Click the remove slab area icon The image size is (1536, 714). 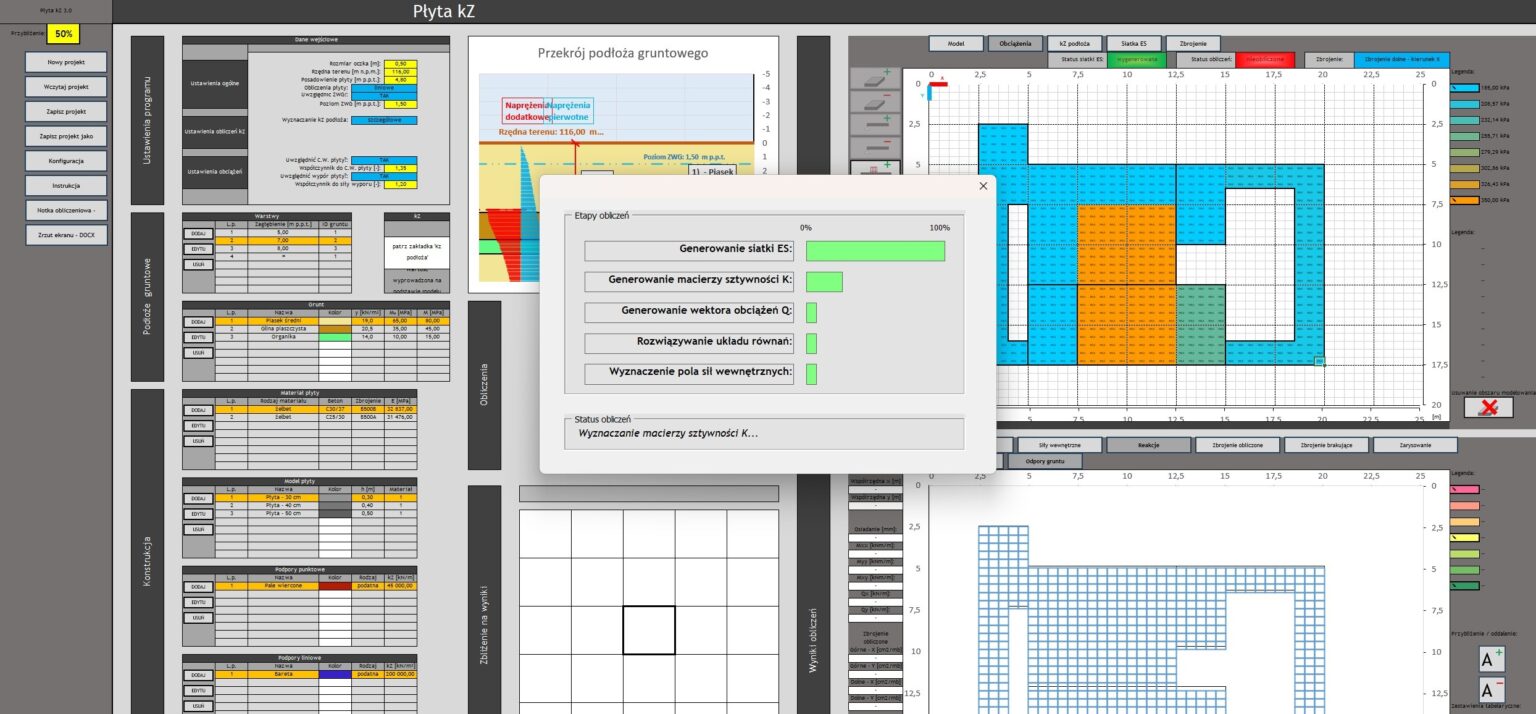872,103
